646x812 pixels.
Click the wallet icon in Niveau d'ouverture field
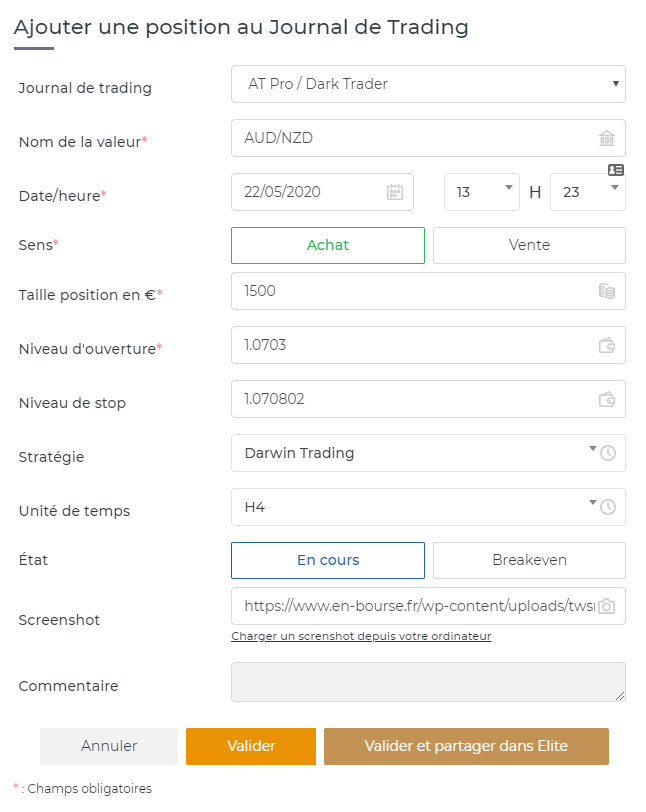click(610, 345)
